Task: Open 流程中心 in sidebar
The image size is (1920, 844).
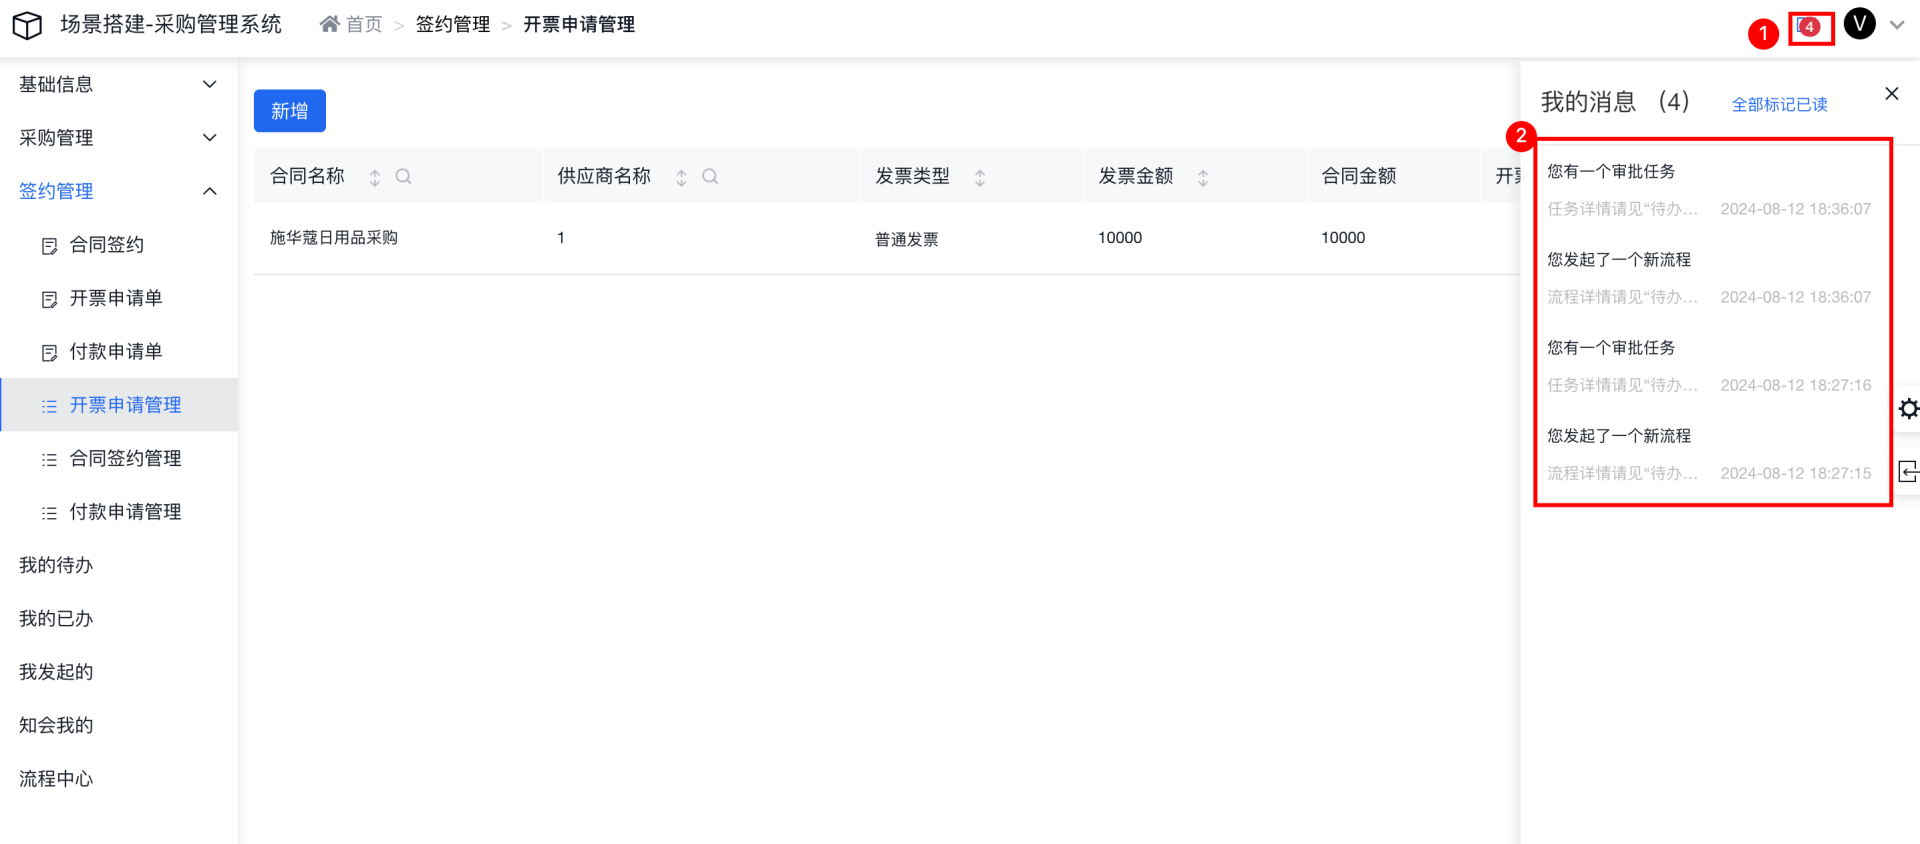Action: (x=56, y=779)
